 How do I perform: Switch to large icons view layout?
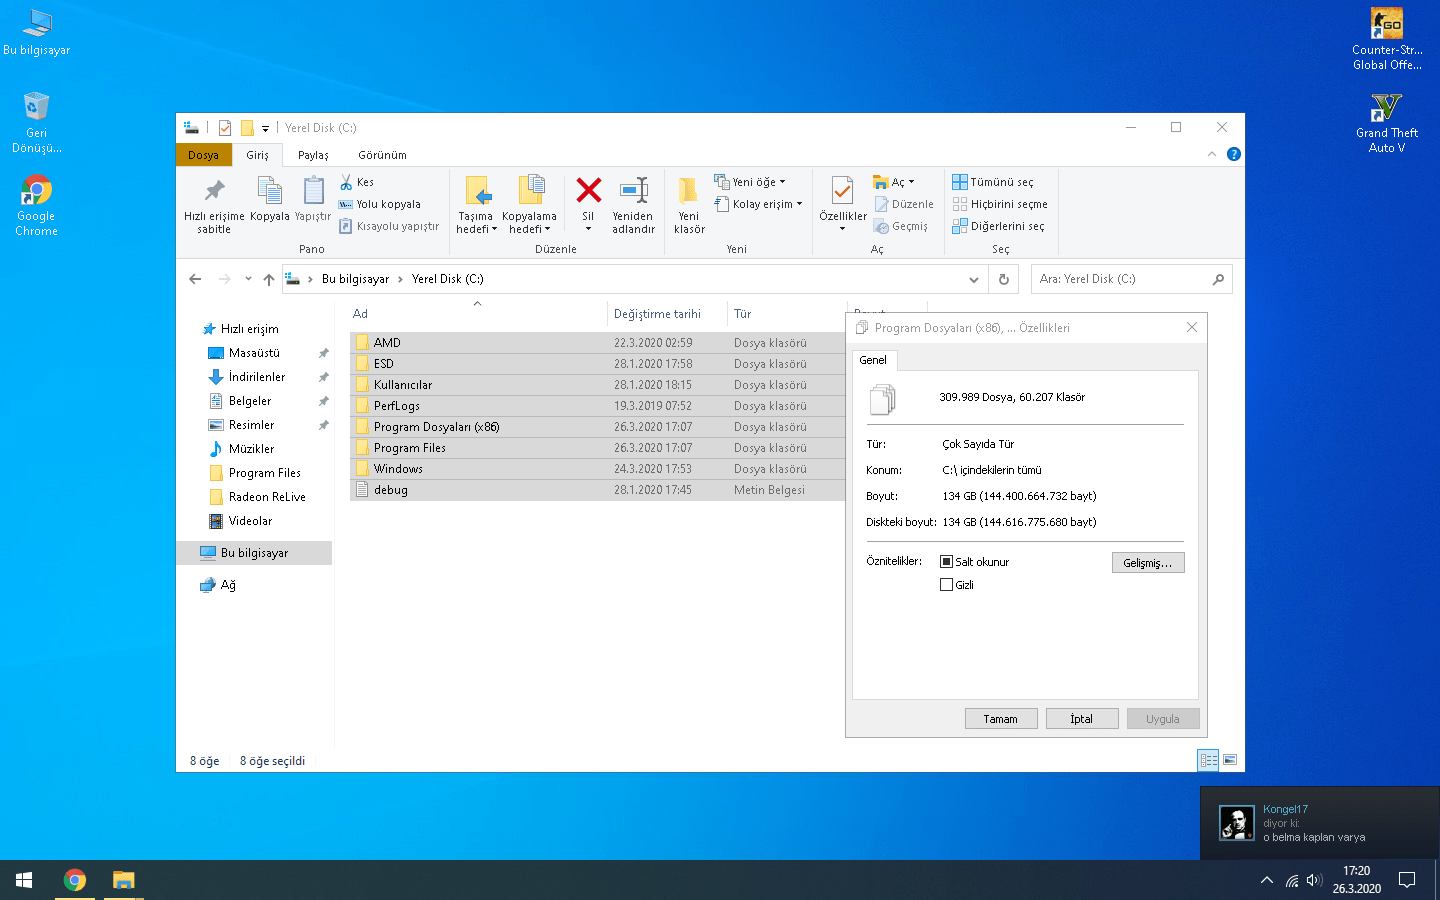coord(1230,760)
